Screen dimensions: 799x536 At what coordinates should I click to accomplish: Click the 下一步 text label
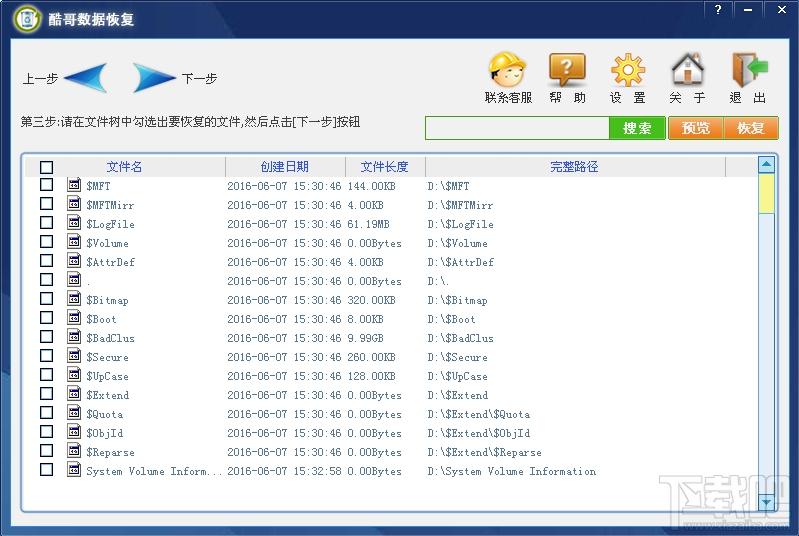coord(200,78)
